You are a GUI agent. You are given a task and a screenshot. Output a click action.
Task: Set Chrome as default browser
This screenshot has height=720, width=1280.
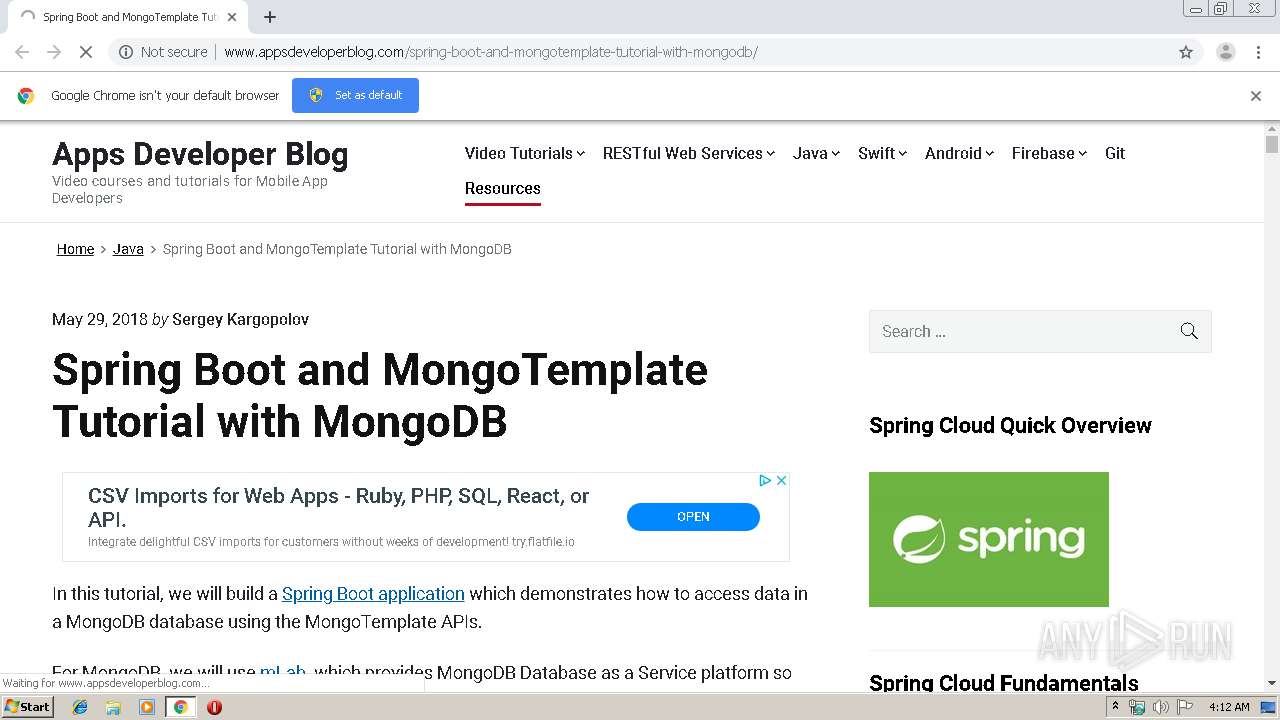(355, 95)
